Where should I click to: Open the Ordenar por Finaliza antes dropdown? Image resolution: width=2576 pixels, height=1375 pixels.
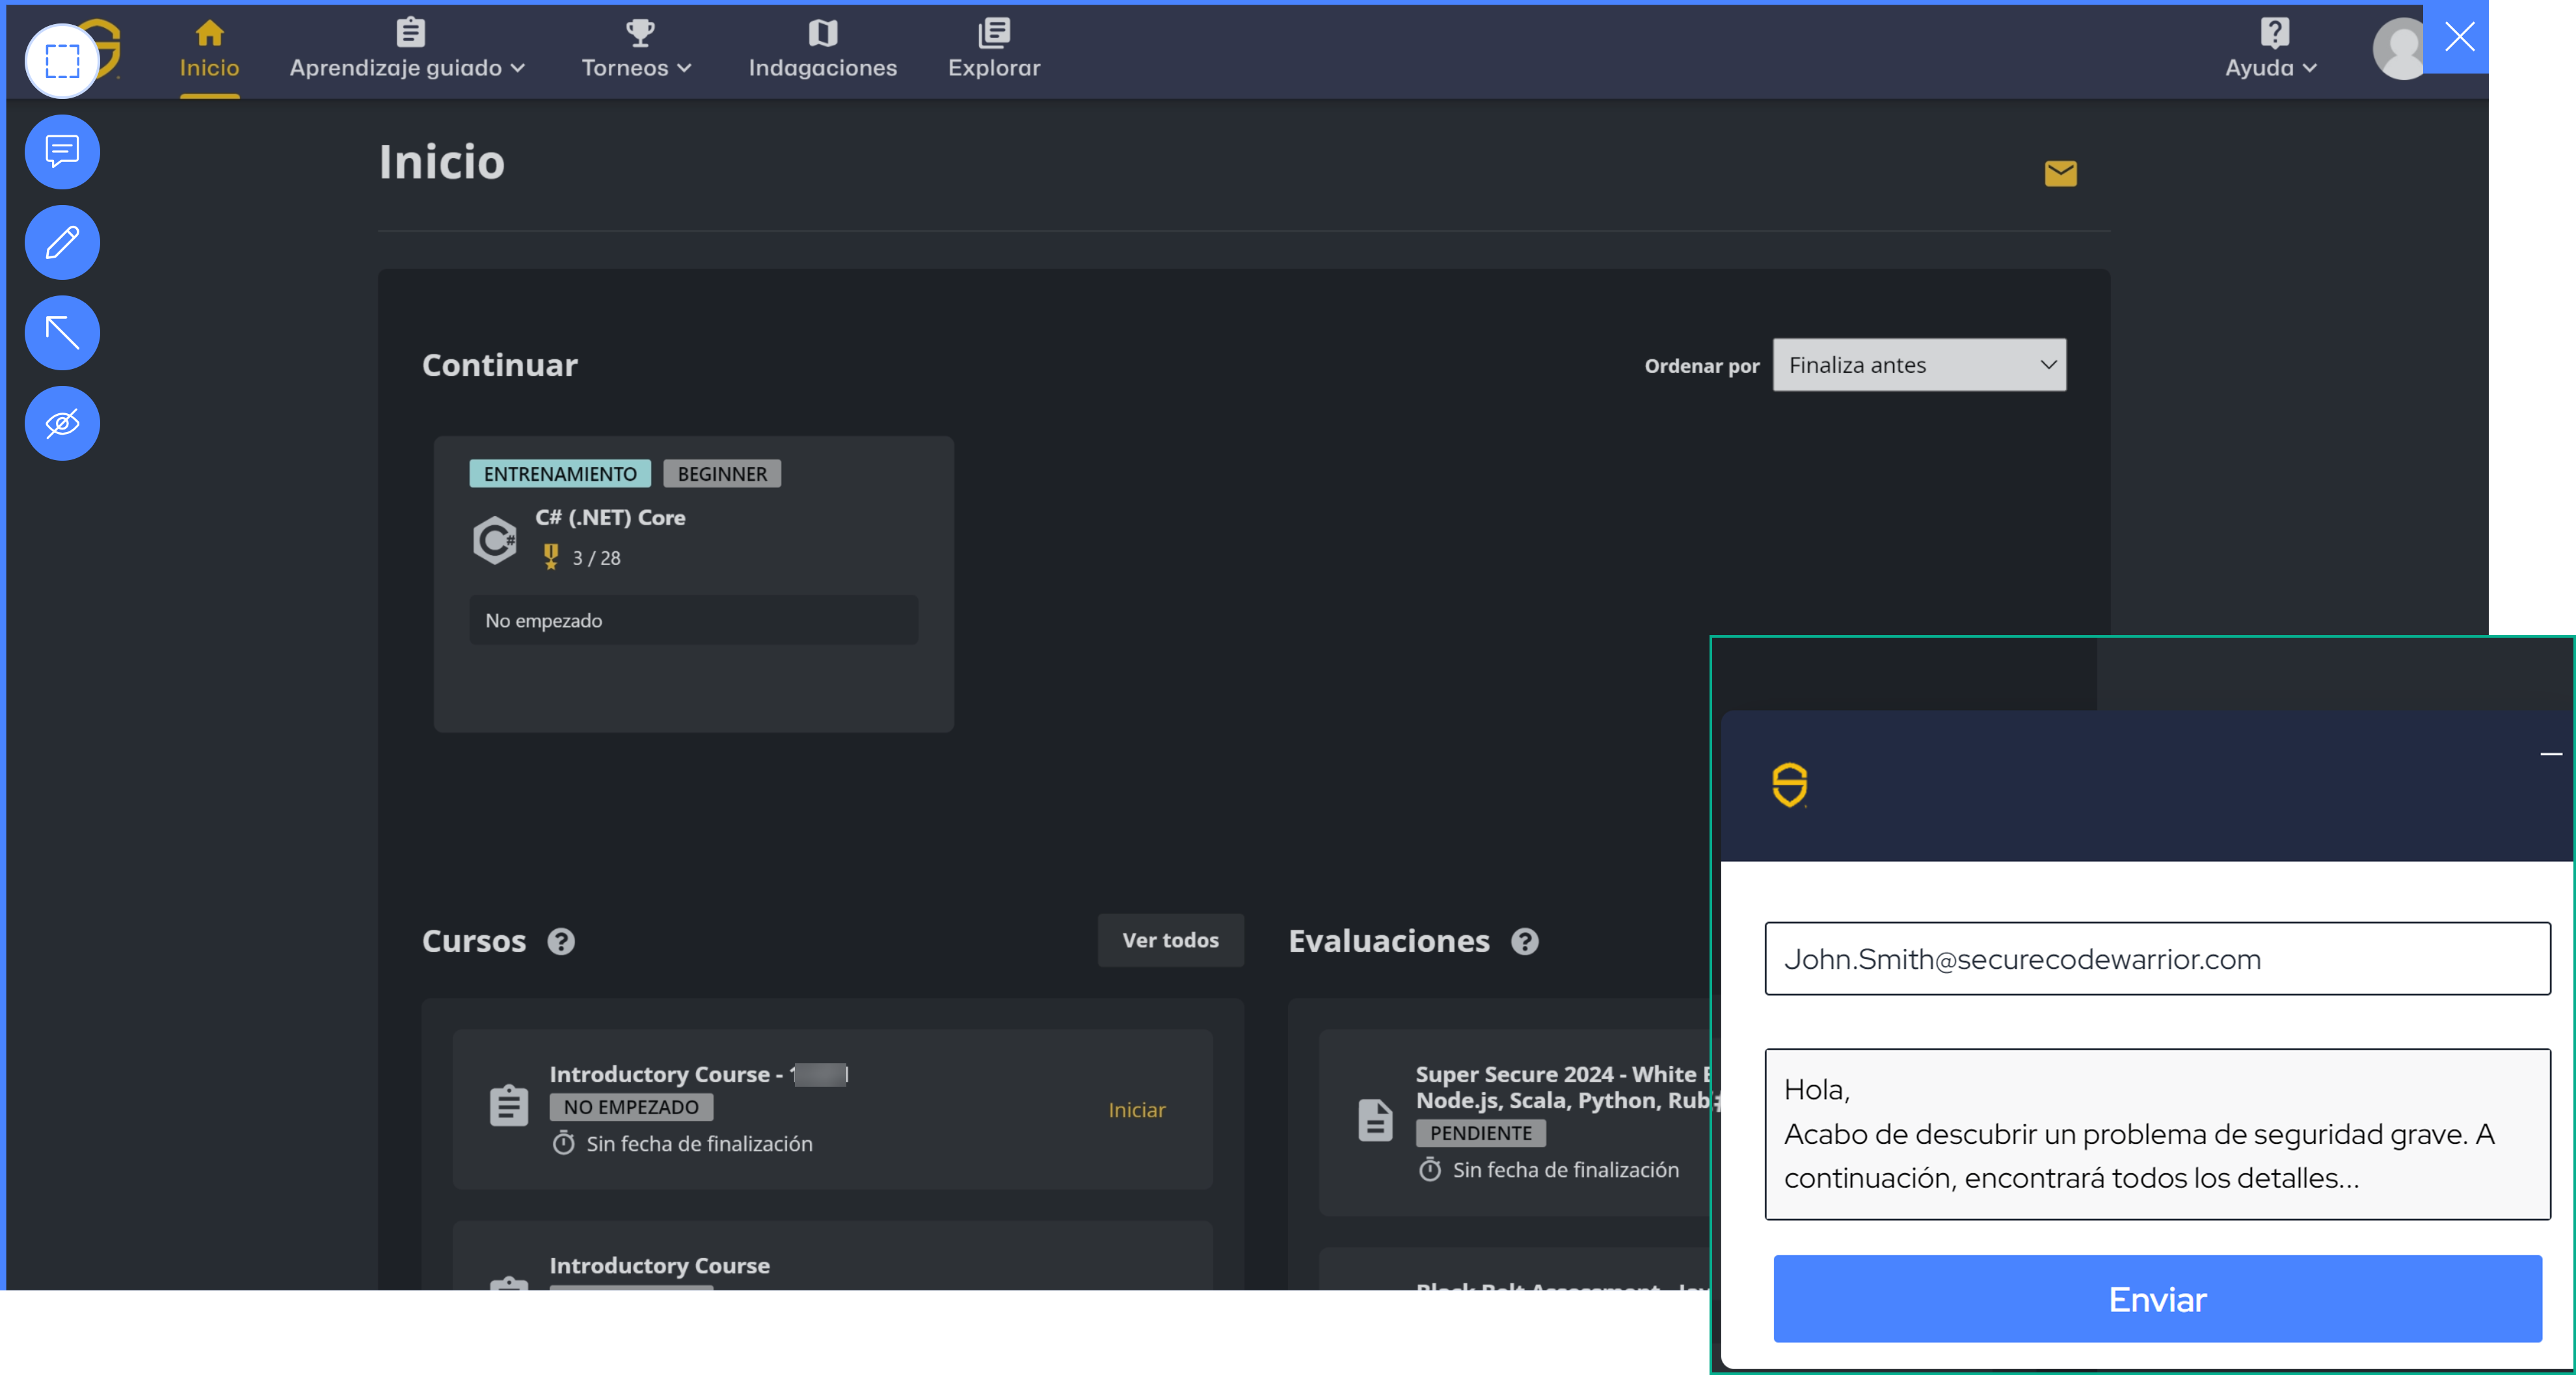click(x=1918, y=365)
